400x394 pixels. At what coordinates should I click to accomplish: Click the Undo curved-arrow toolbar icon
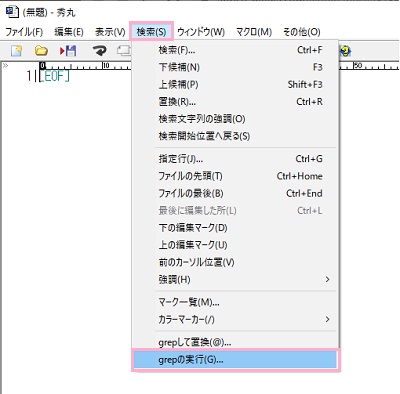click(x=99, y=51)
